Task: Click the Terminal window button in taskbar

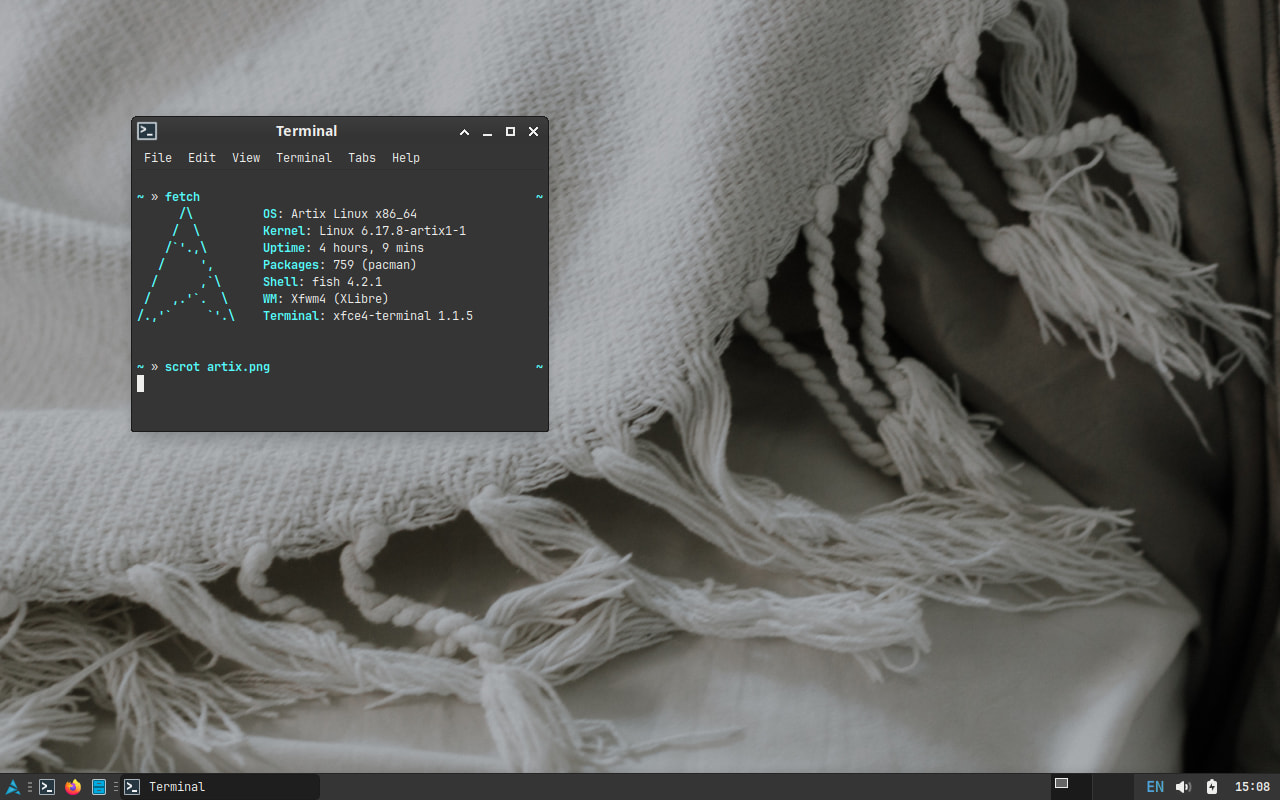Action: (x=220, y=787)
